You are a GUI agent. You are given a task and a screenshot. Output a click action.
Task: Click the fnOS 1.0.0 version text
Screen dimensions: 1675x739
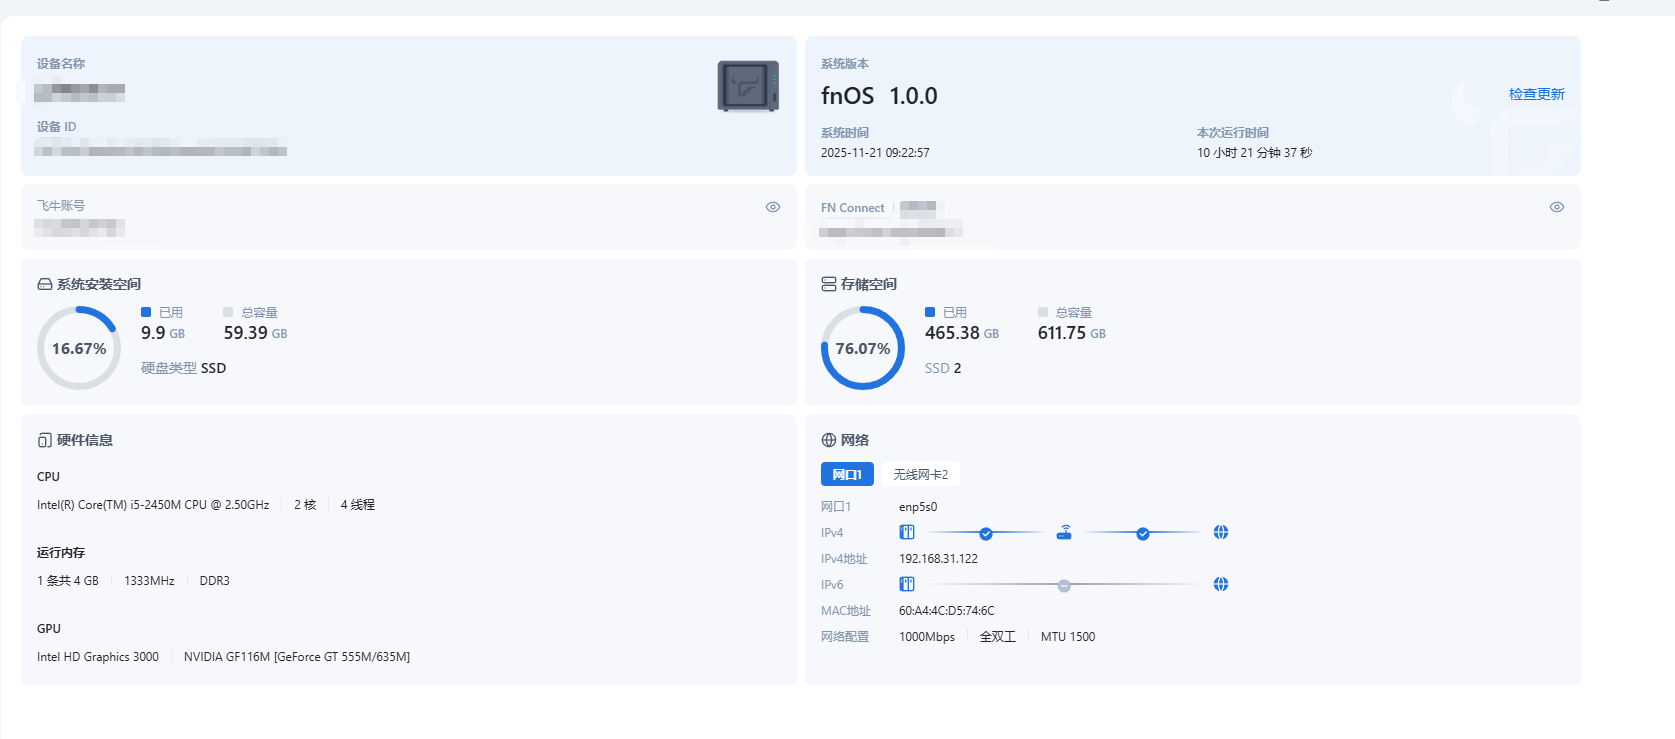[x=879, y=96]
